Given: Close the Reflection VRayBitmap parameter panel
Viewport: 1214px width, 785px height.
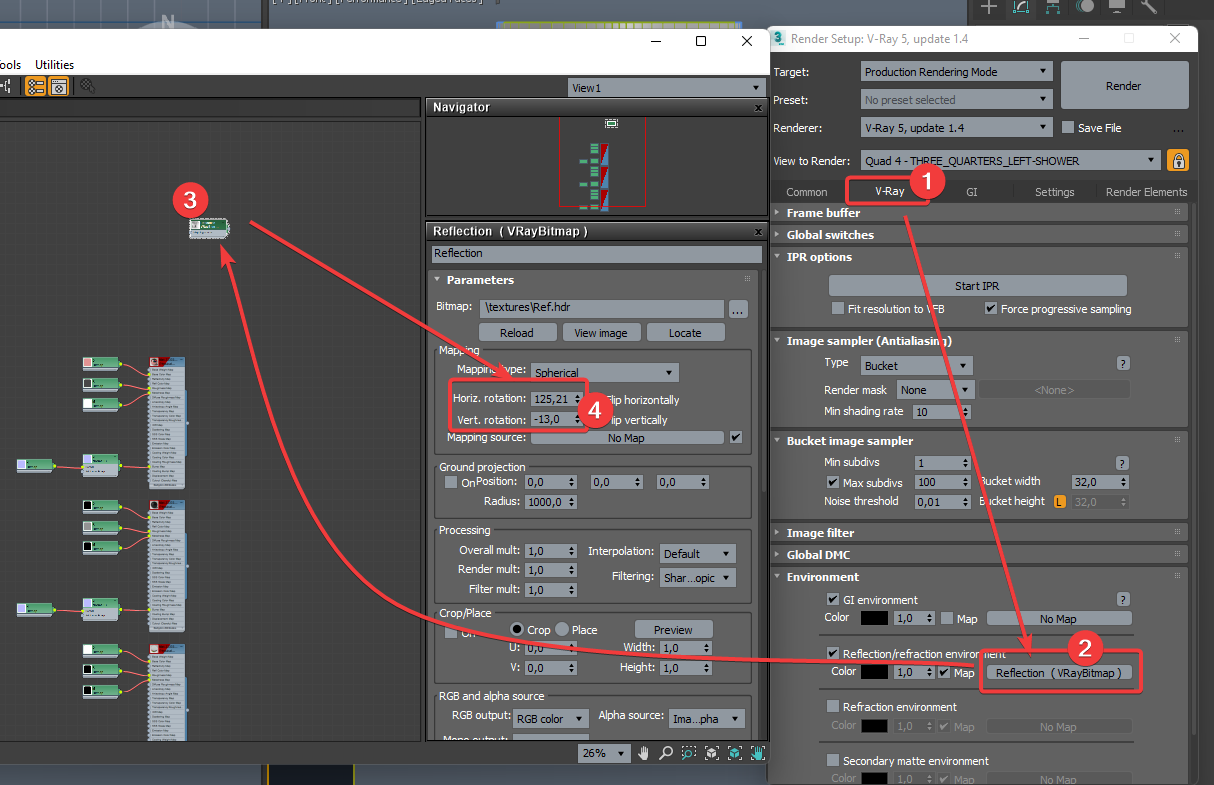Looking at the screenshot, I should [x=758, y=231].
